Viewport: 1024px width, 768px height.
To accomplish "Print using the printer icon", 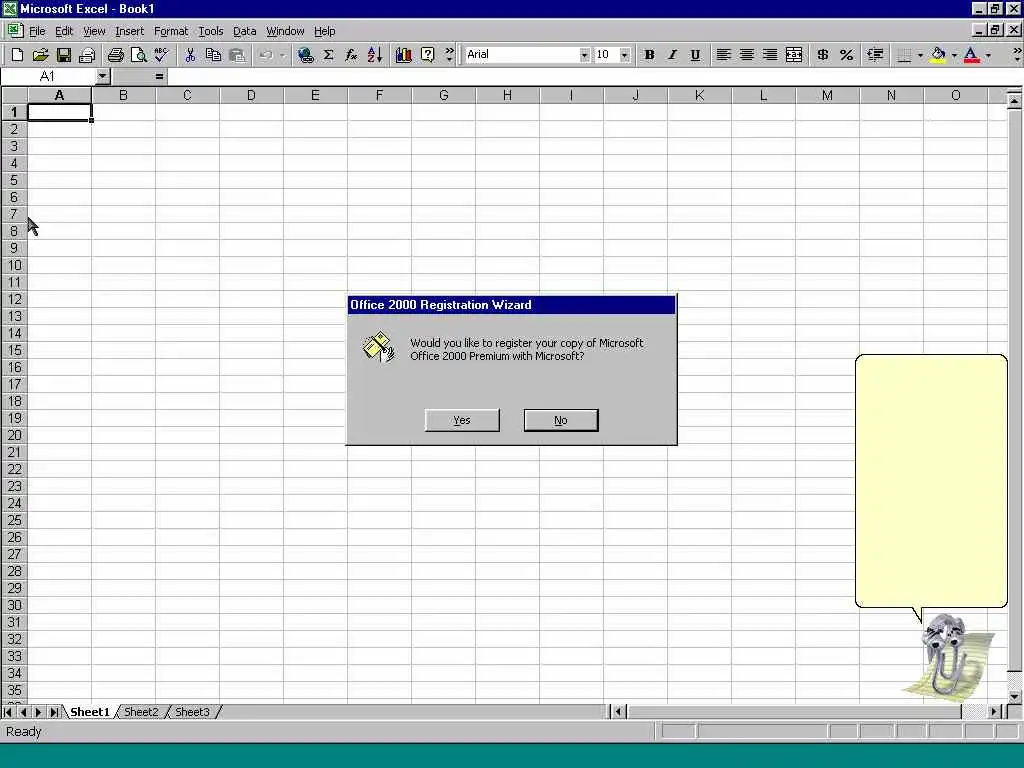I will click(x=116, y=55).
